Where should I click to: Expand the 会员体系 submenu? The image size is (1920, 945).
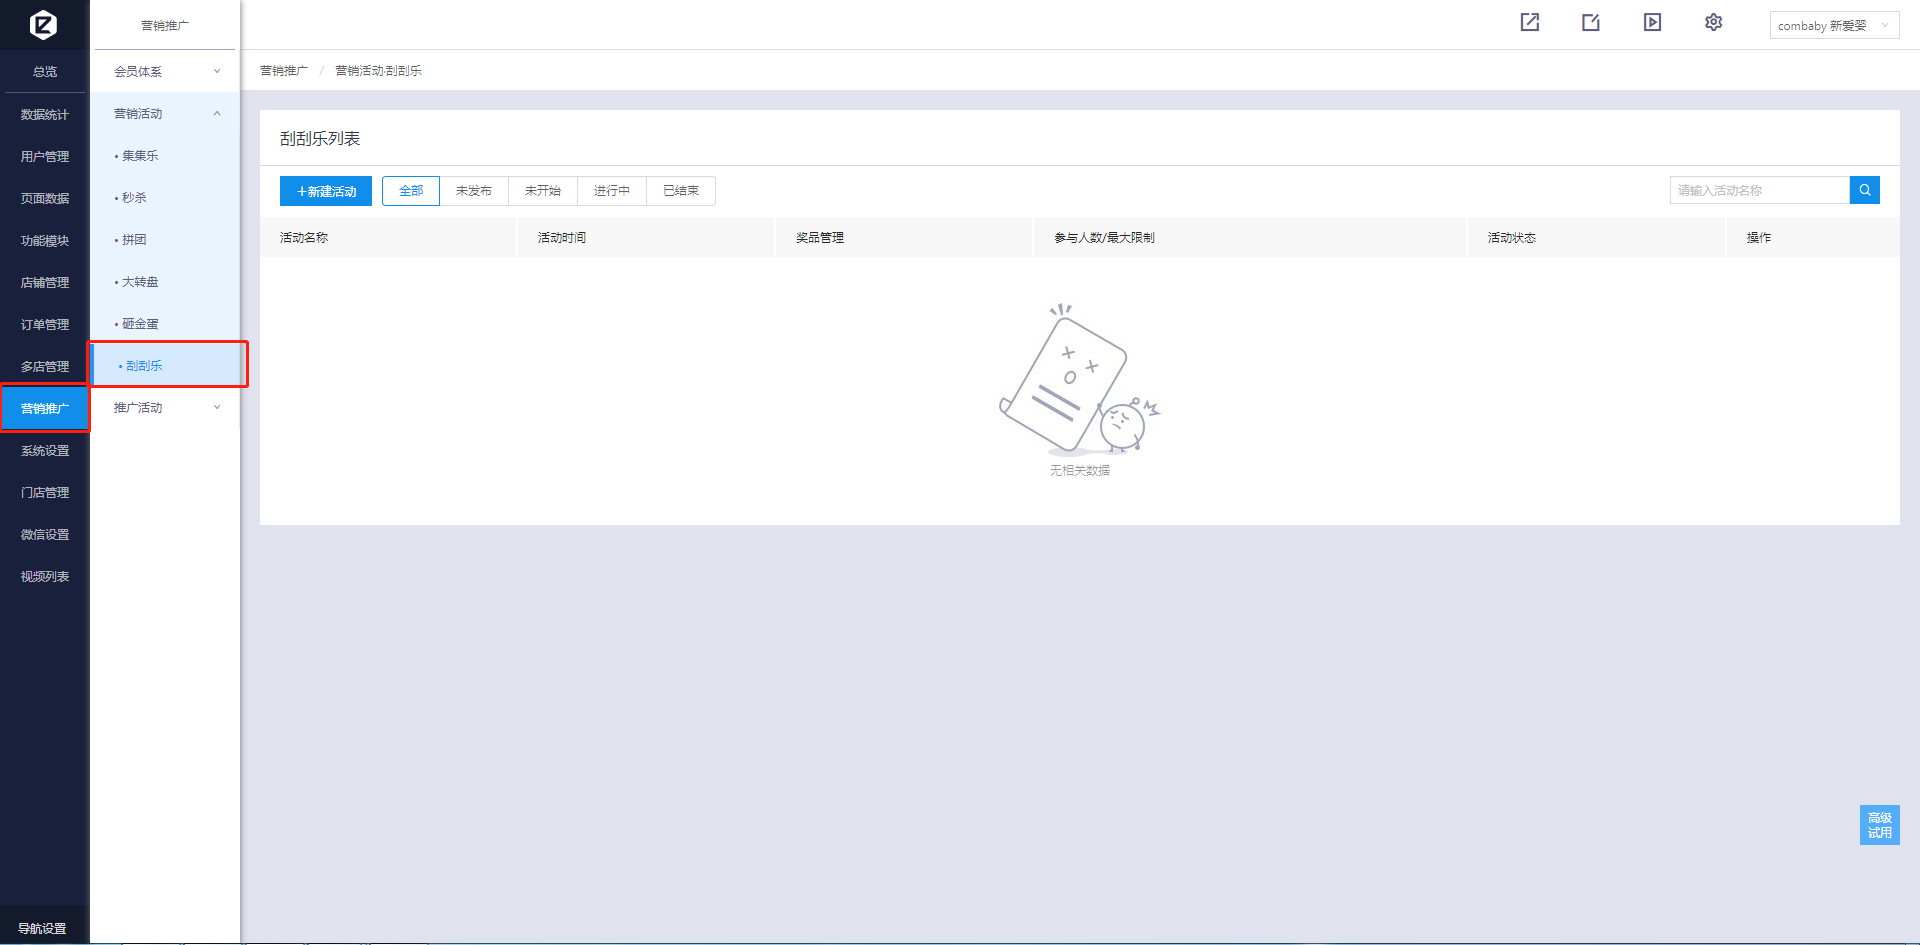coord(165,72)
